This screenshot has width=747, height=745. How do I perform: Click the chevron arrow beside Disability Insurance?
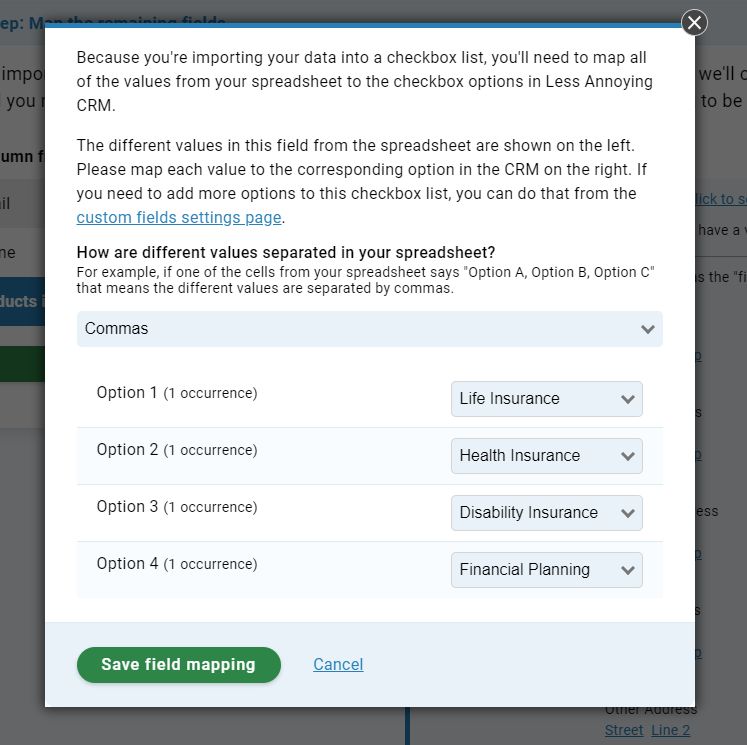pos(628,513)
